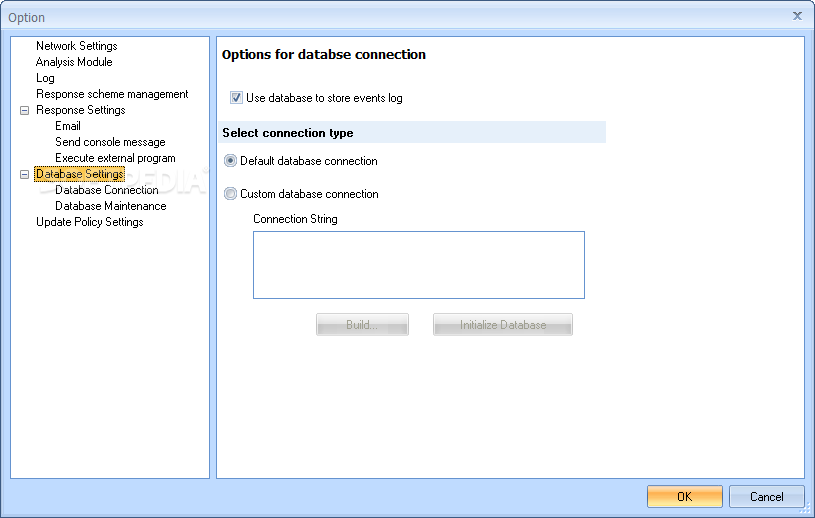Choose Custom database connection radio
815x518 pixels.
tap(230, 194)
